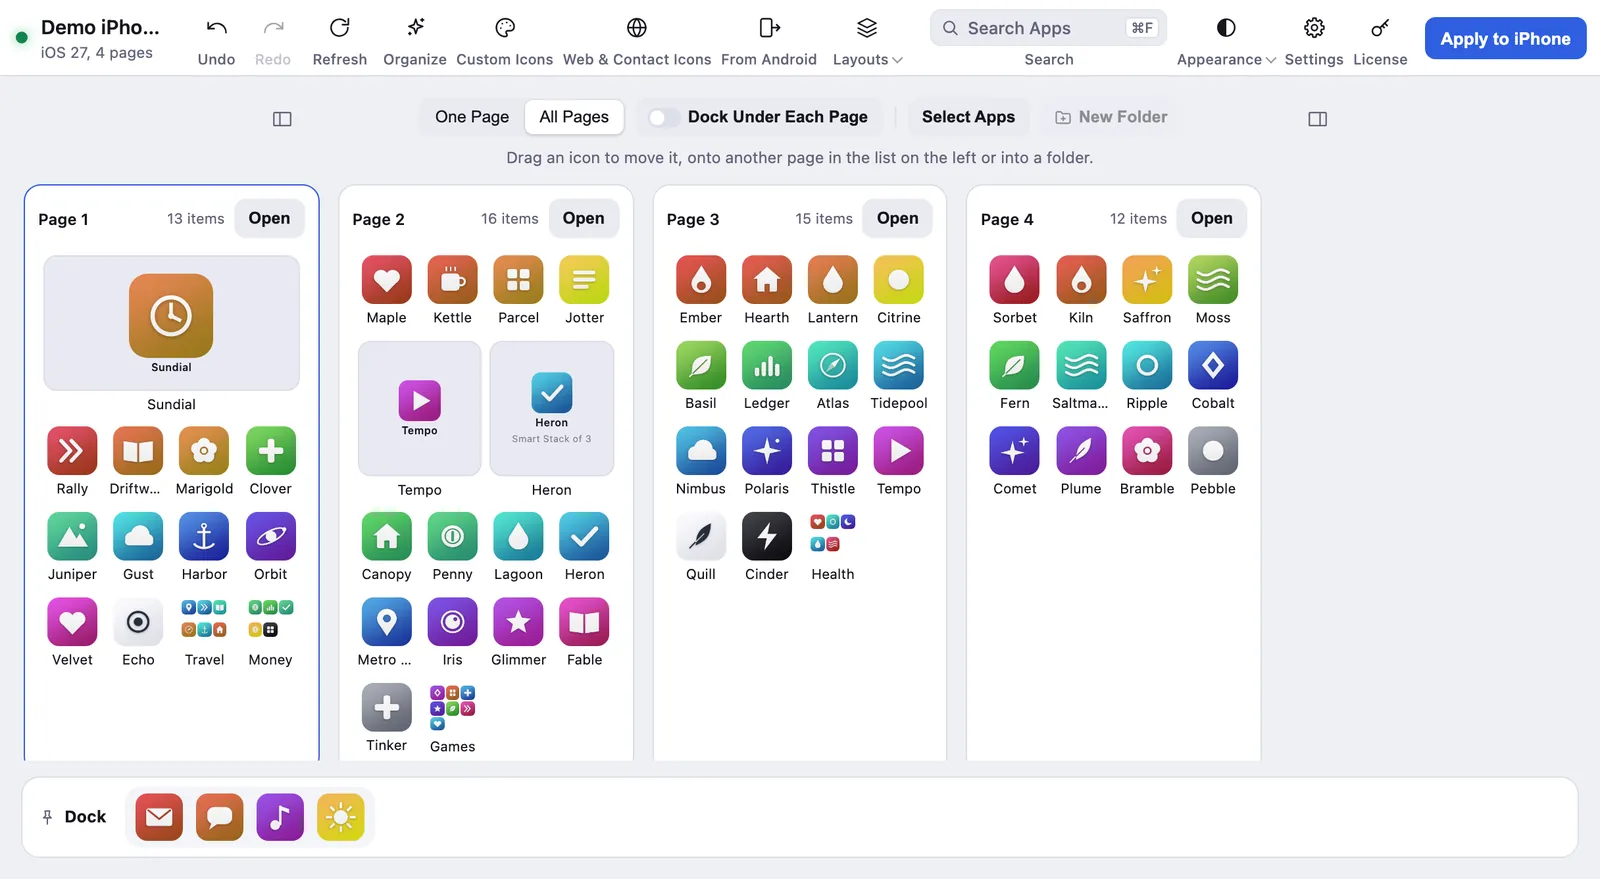Image resolution: width=1600 pixels, height=879 pixels.
Task: Click the Refresh toolbar icon
Action: tap(340, 28)
